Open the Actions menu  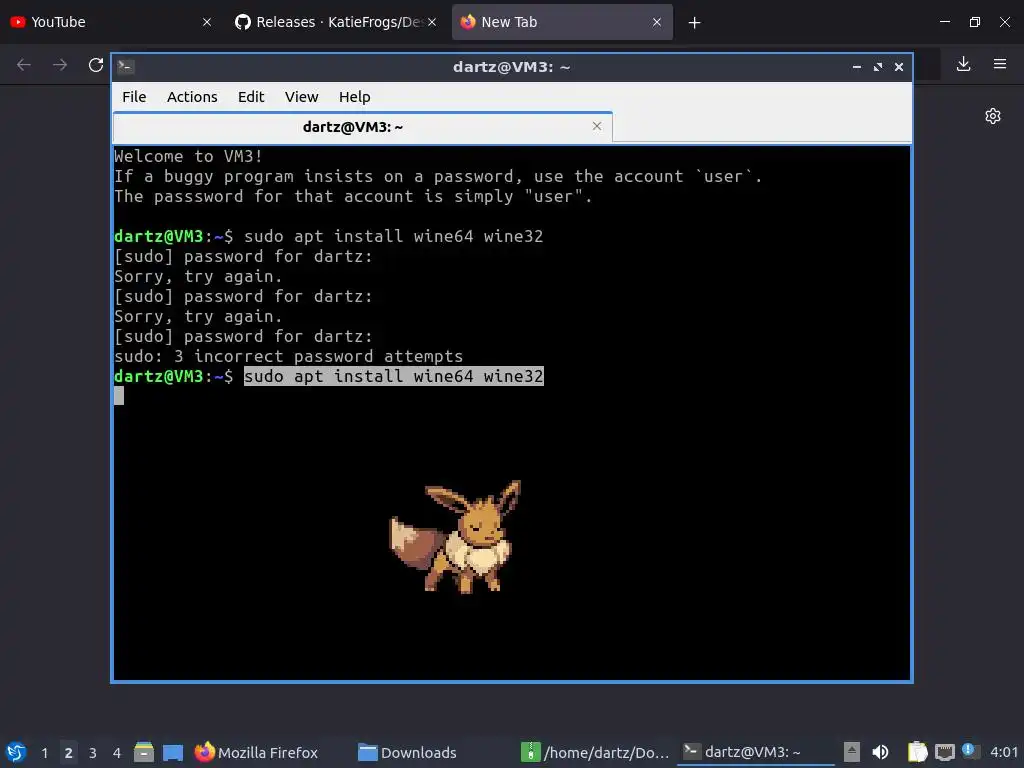coord(192,97)
